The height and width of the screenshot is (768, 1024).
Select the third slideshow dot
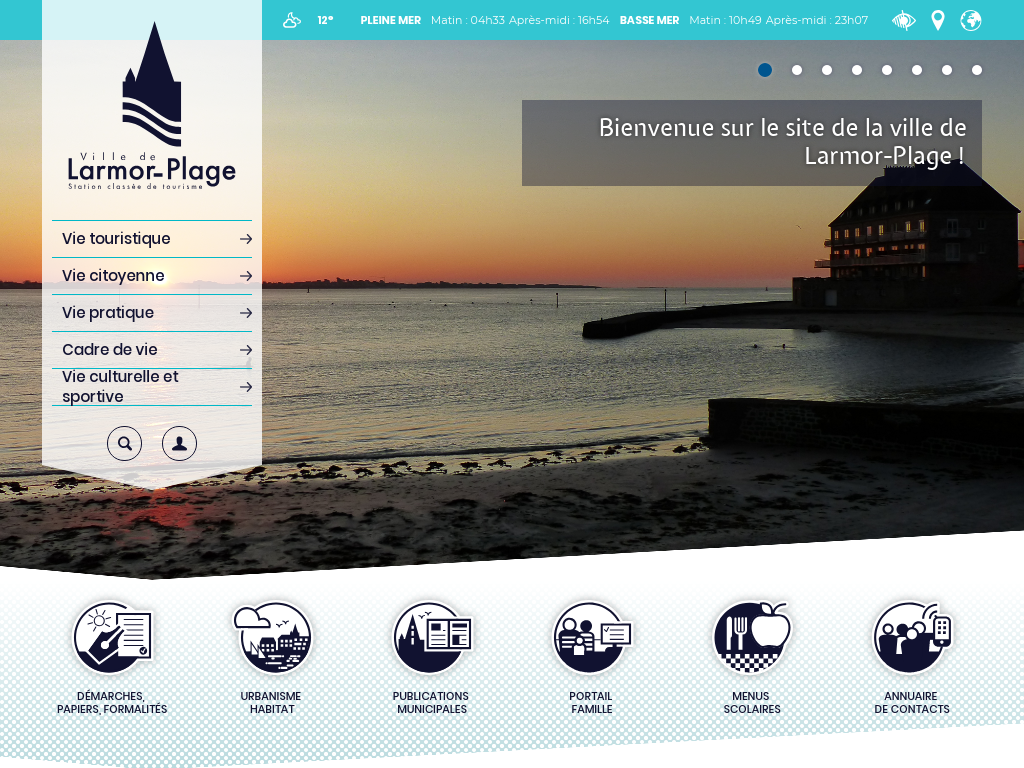[827, 70]
